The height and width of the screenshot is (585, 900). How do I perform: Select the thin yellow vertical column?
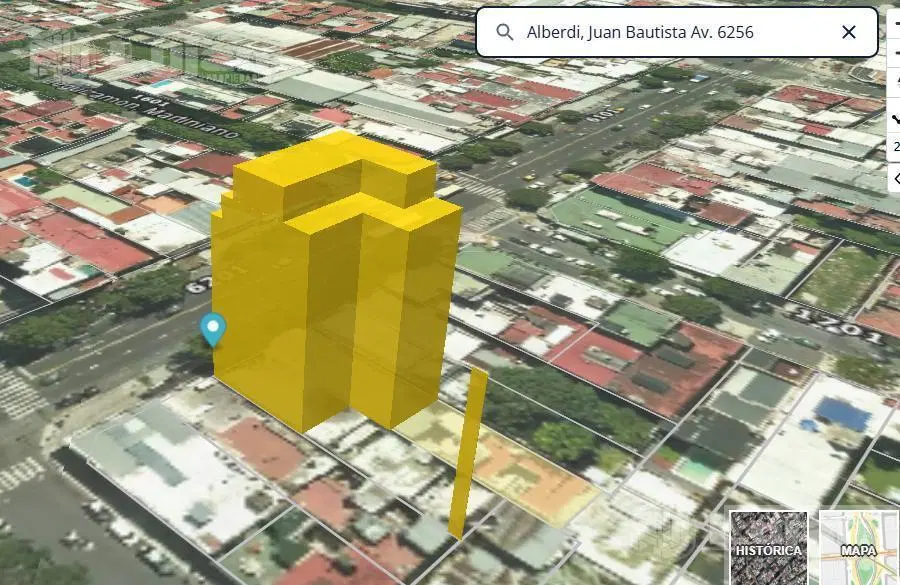pos(468,454)
